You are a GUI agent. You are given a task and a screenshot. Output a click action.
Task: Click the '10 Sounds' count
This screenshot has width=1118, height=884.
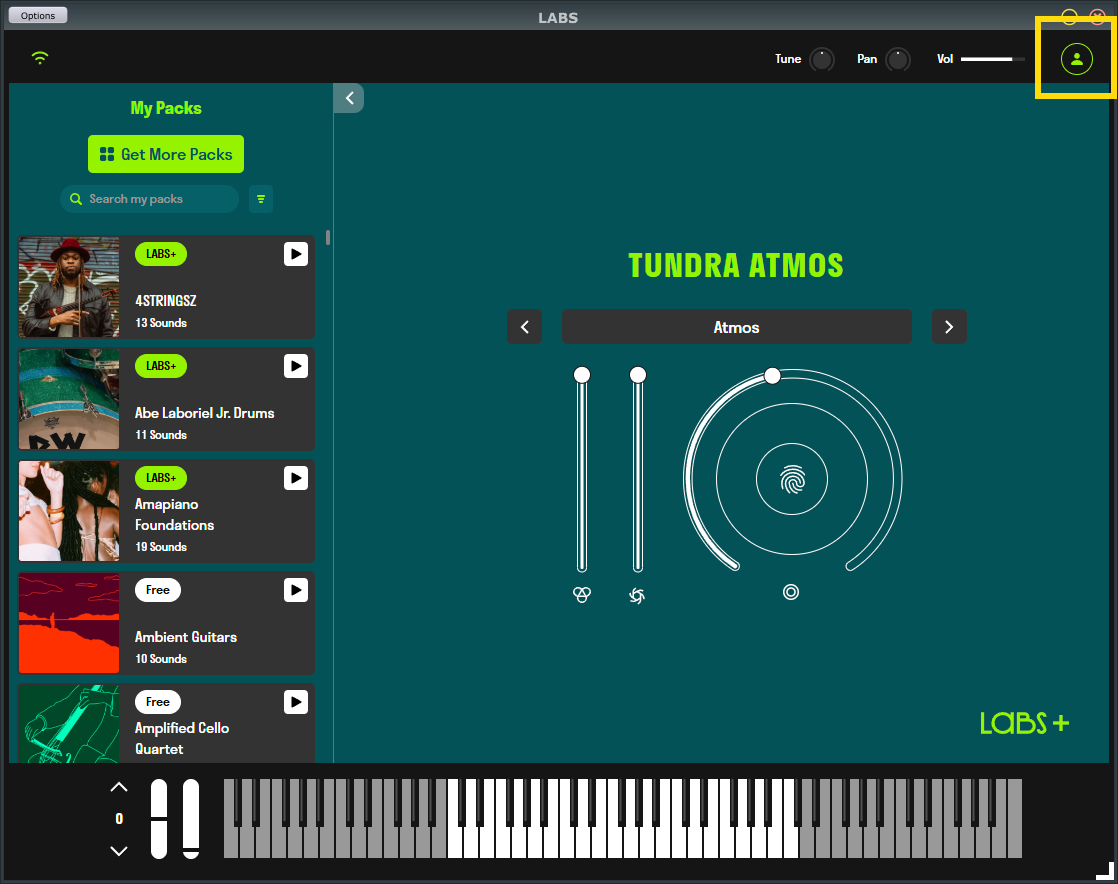[161, 659]
